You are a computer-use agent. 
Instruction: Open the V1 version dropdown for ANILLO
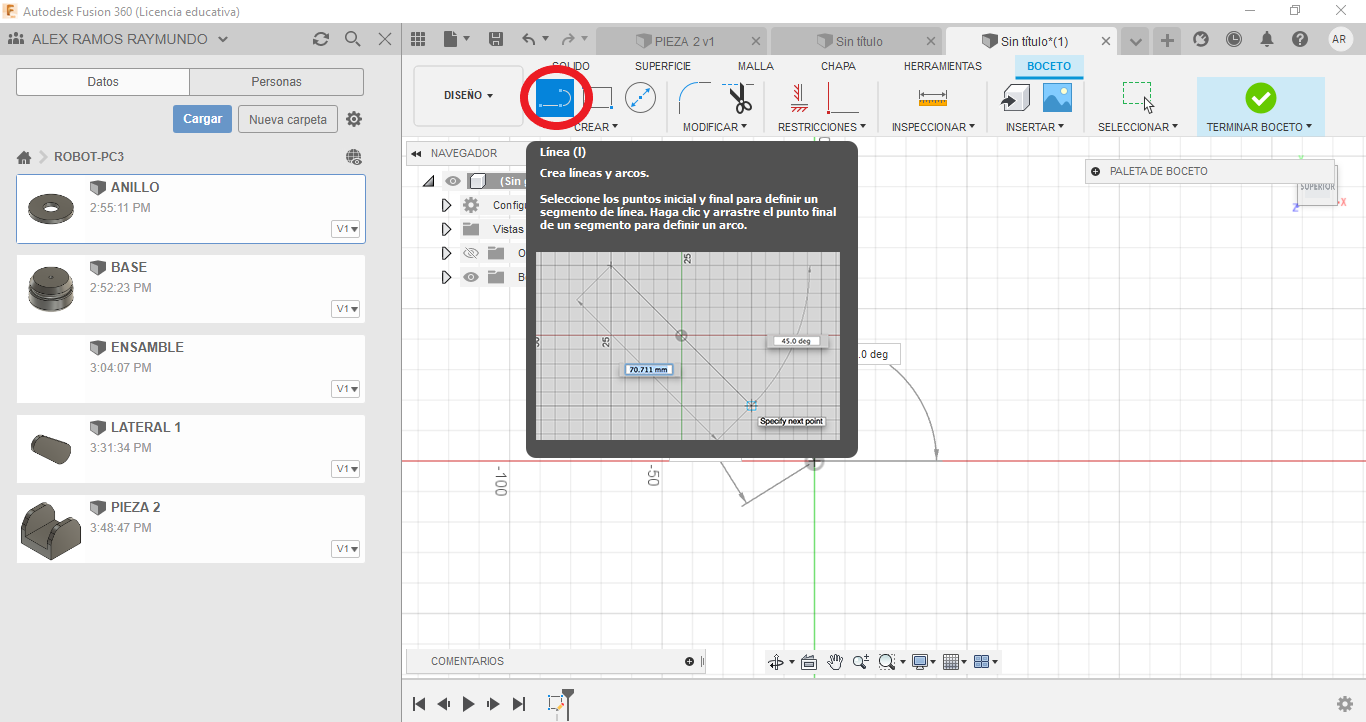click(x=347, y=229)
